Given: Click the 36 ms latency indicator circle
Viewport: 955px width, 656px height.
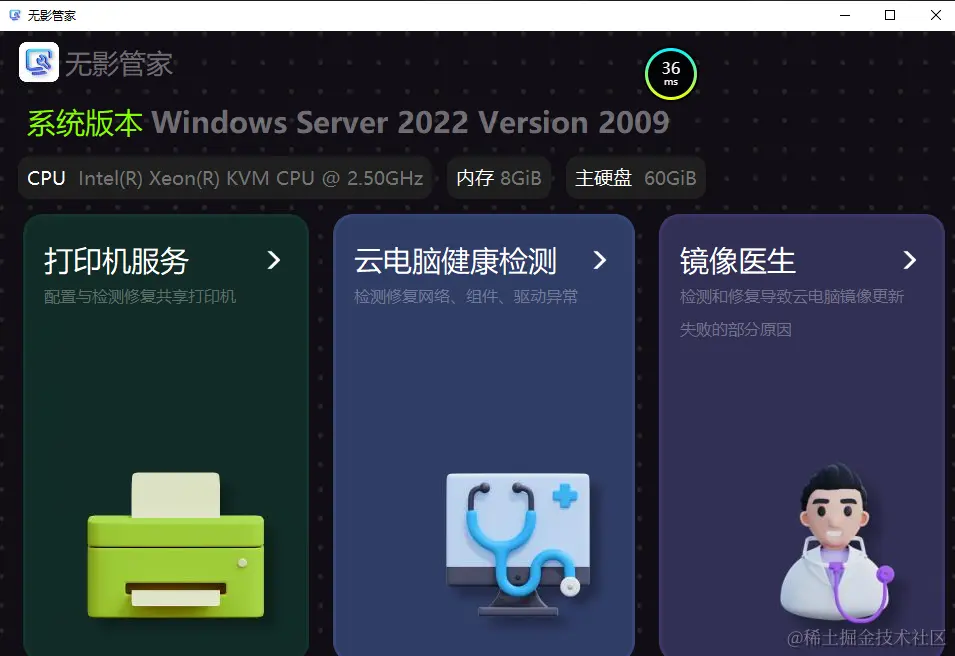Looking at the screenshot, I should 671,74.
